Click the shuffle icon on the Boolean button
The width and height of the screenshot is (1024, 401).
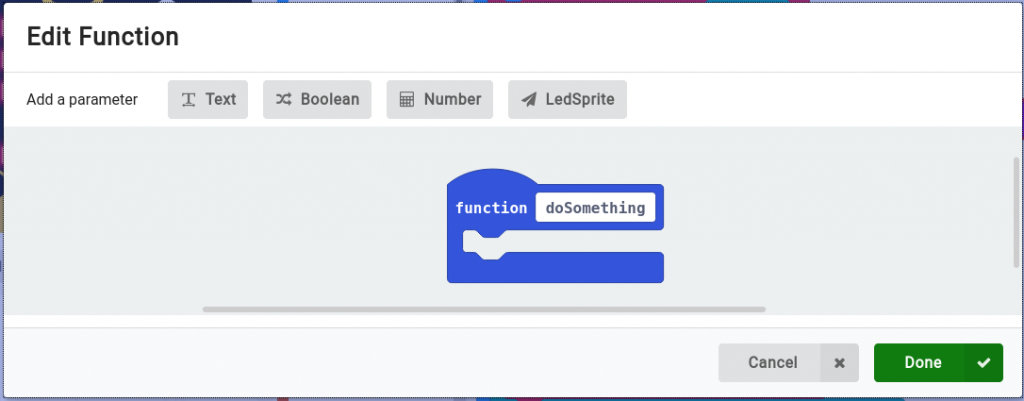[284, 100]
